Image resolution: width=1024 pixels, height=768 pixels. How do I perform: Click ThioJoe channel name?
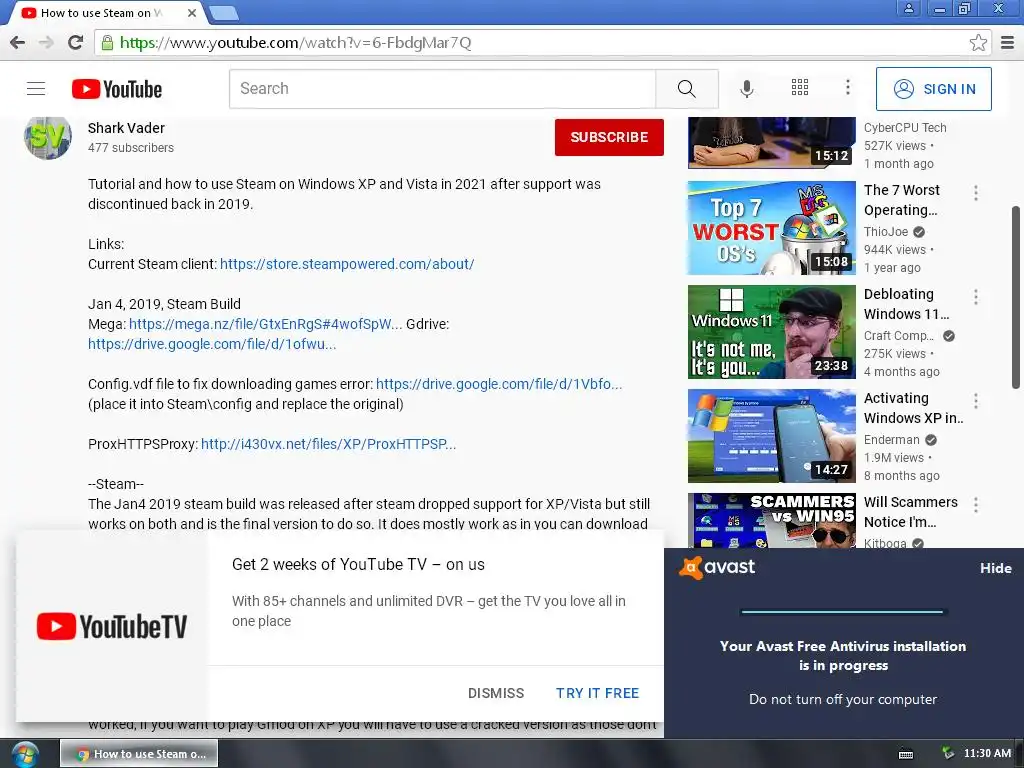[x=886, y=232]
